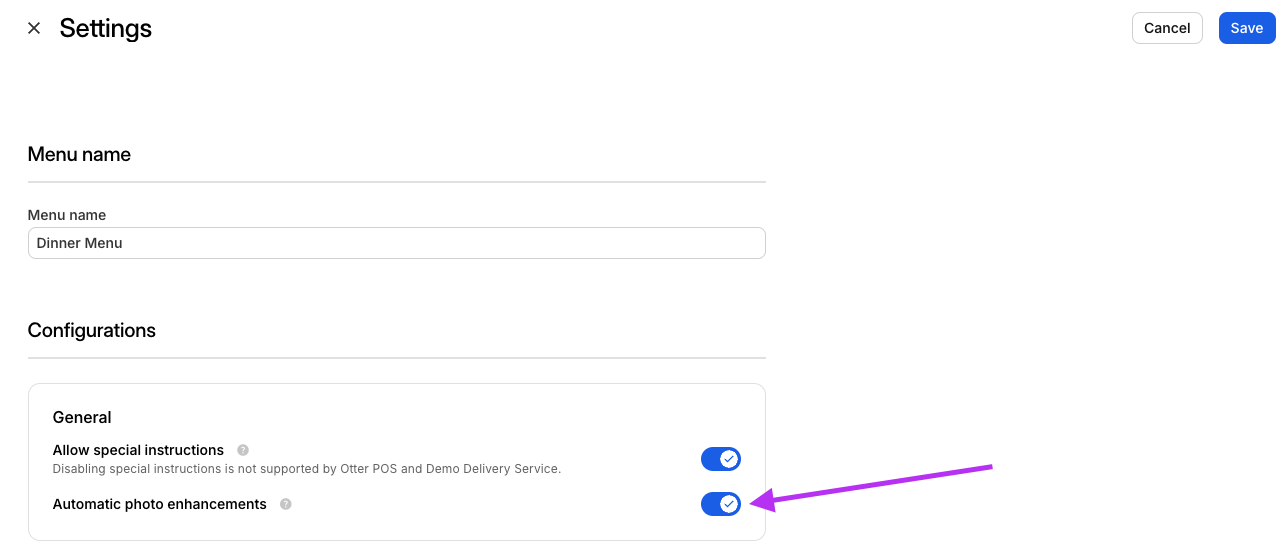Image resolution: width=1286 pixels, height=551 pixels.
Task: Click the Menu name label above the field
Action: [x=67, y=215]
